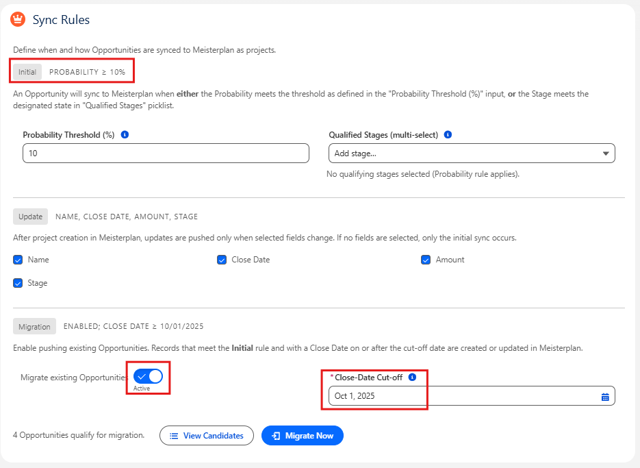The image size is (640, 468).
Task: Select the Update section badge
Action: point(30,217)
